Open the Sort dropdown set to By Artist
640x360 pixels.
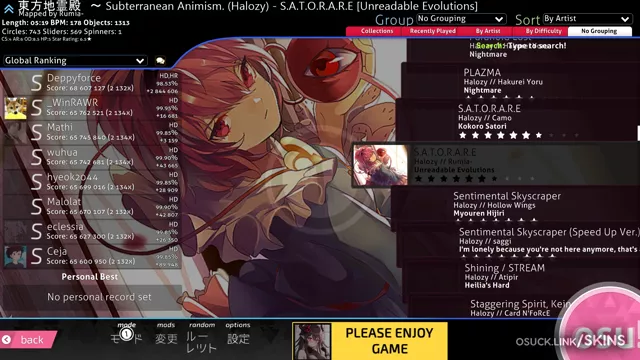[587, 19]
